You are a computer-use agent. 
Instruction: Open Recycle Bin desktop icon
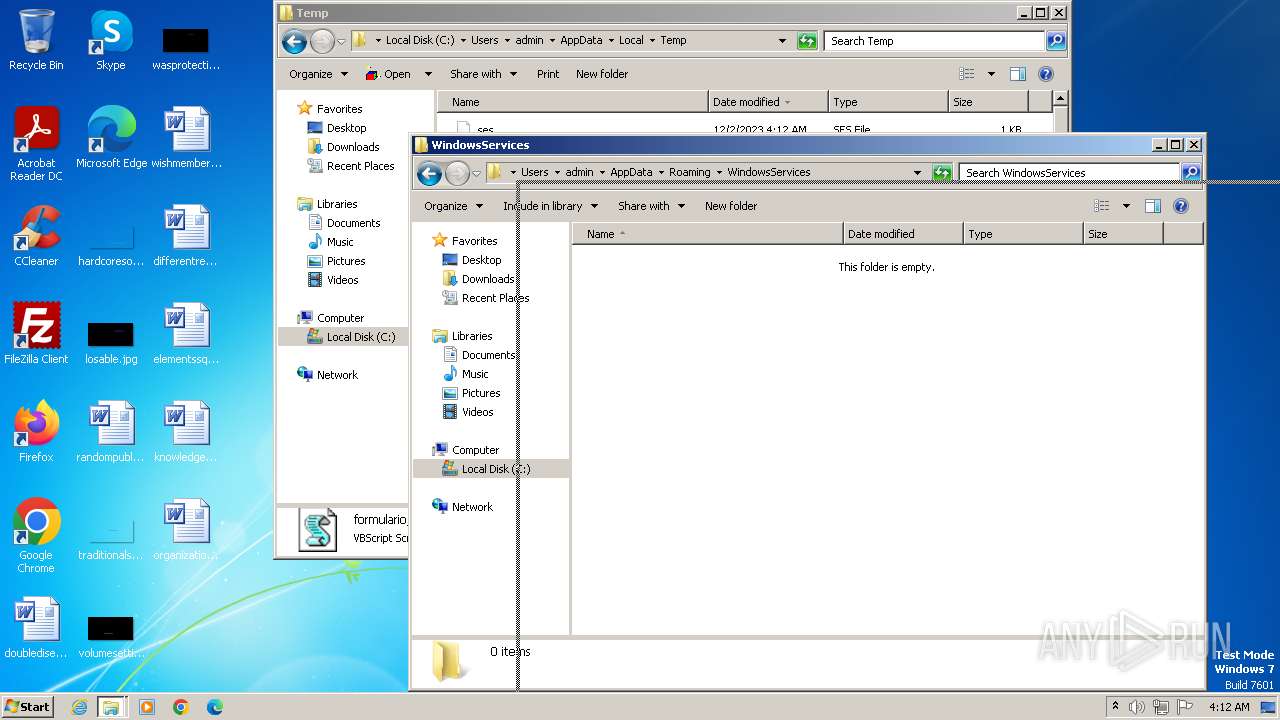tap(36, 40)
